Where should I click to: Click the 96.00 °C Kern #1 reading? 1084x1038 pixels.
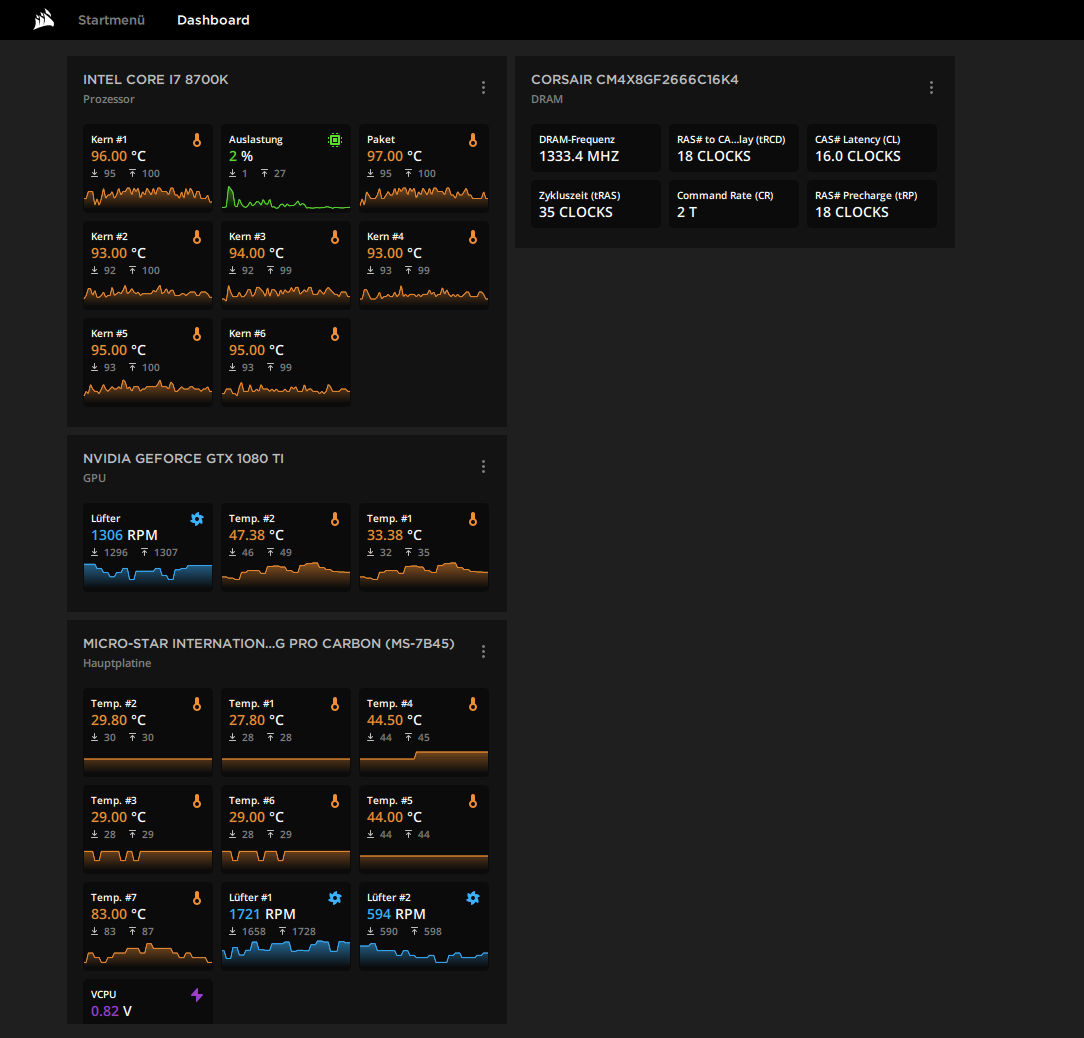click(118, 156)
